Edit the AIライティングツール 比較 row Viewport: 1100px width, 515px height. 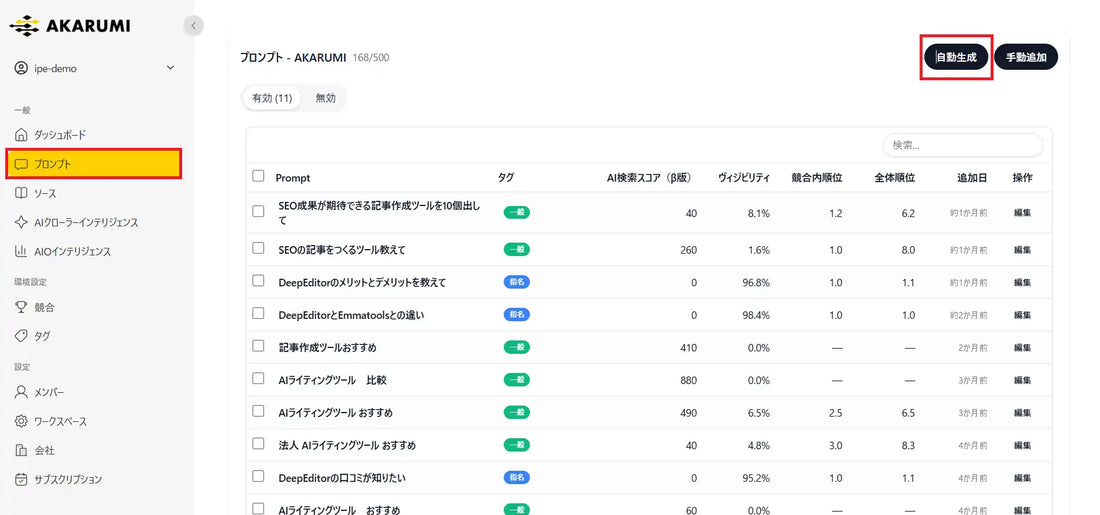click(x=1022, y=380)
